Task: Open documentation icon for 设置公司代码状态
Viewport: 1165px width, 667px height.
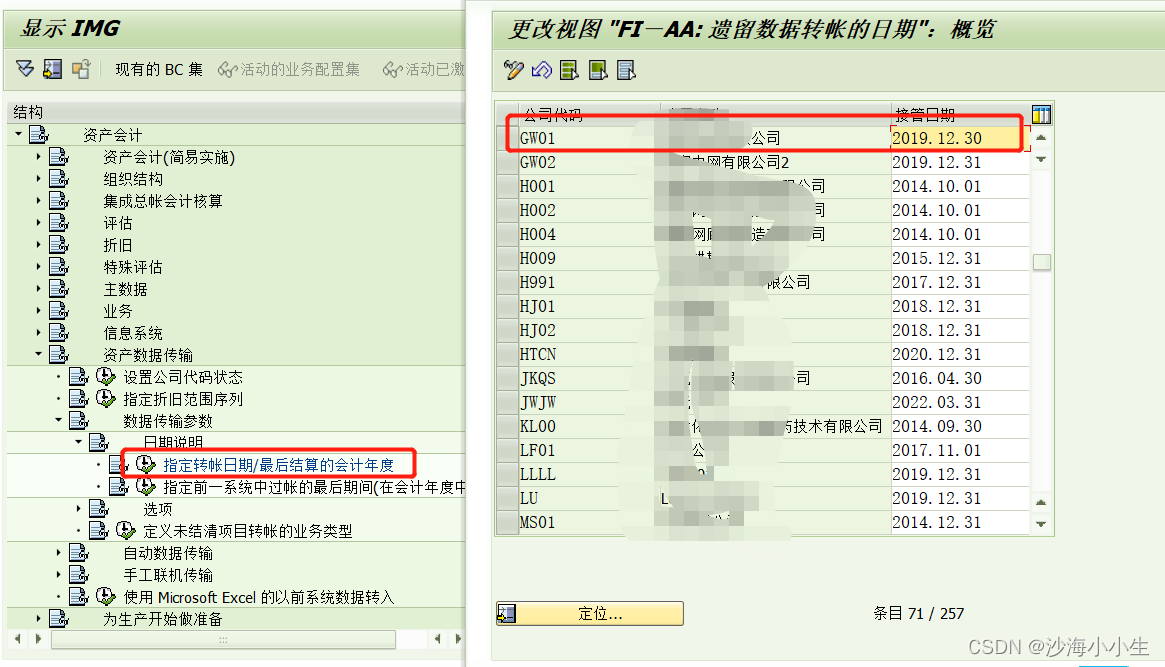Action: pos(79,377)
